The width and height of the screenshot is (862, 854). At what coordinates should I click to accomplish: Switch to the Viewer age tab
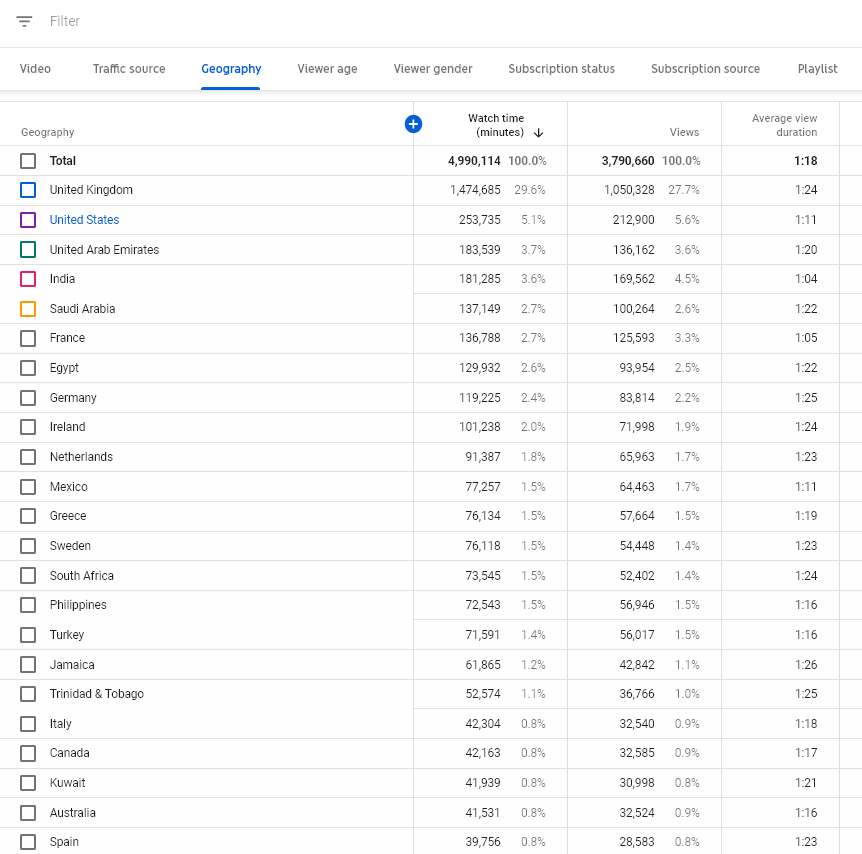click(x=327, y=69)
